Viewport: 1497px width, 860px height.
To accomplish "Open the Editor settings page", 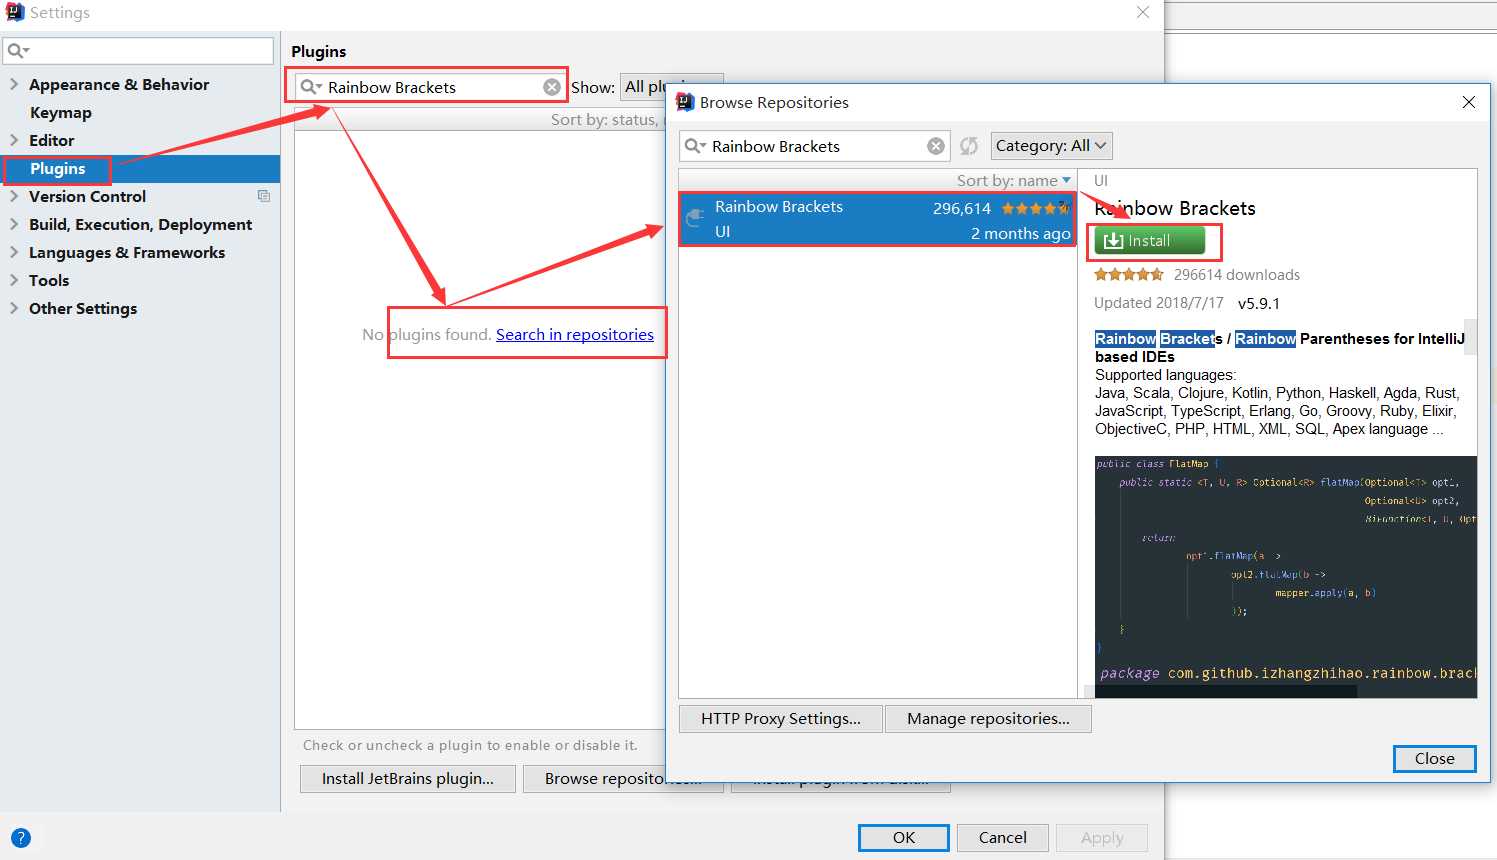I will [x=52, y=140].
